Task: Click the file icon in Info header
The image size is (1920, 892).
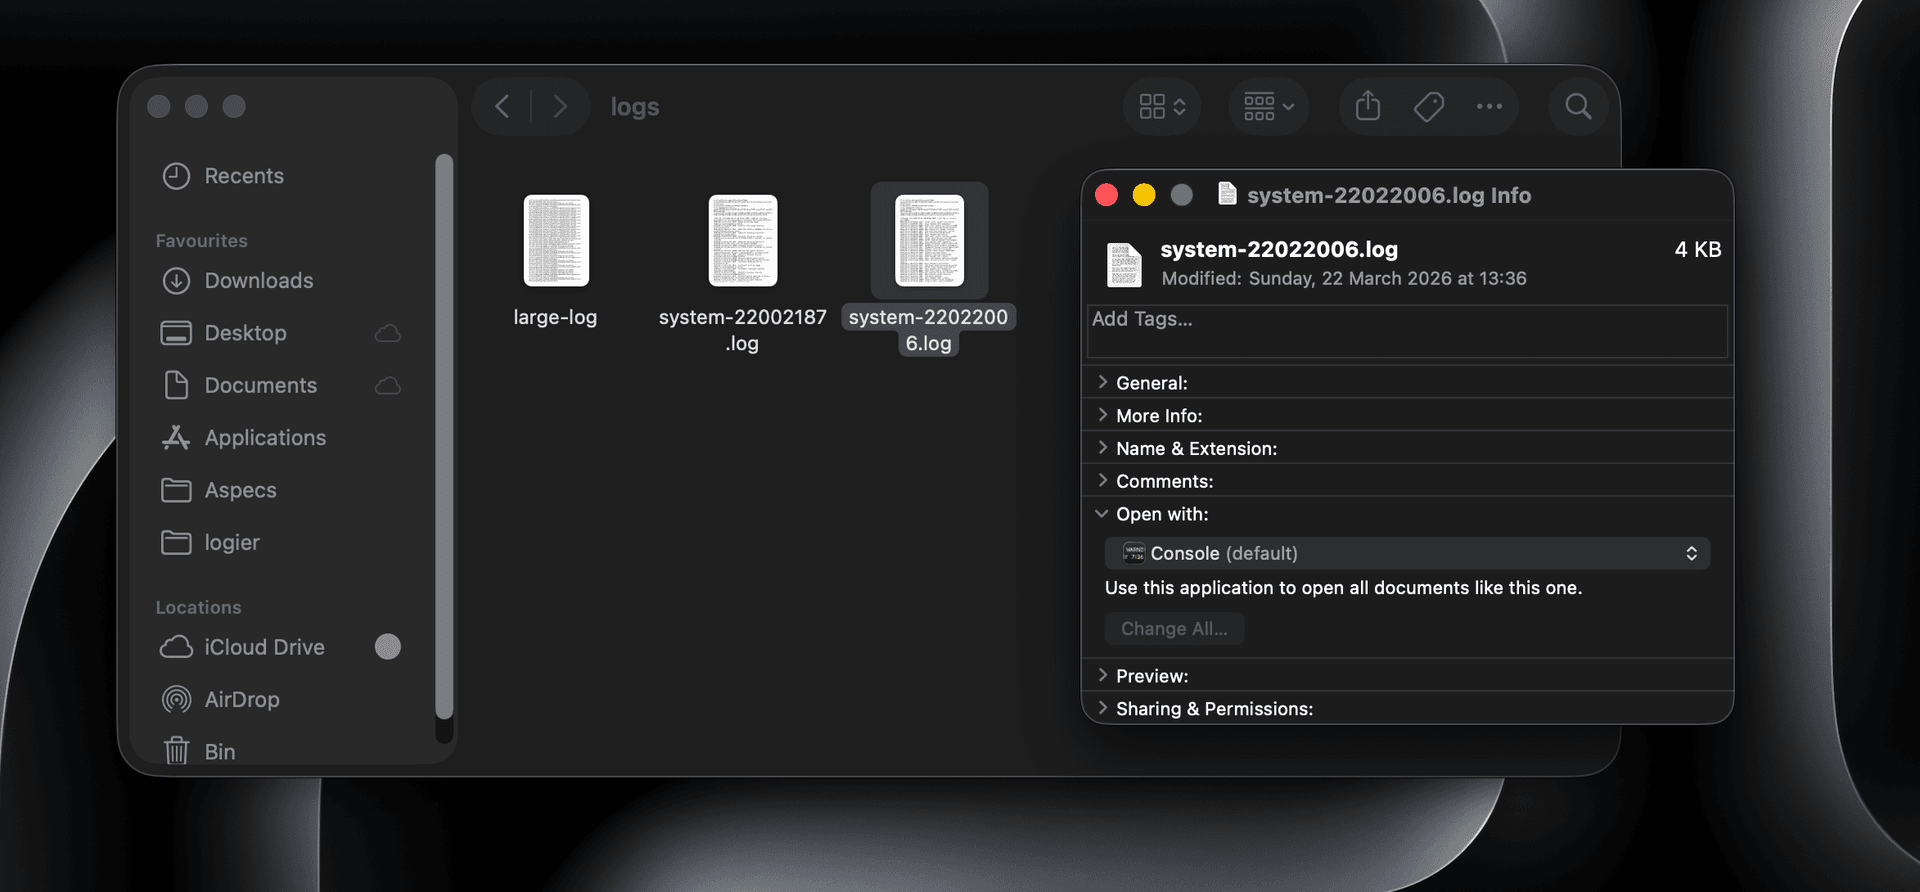Action: tap(1124, 264)
